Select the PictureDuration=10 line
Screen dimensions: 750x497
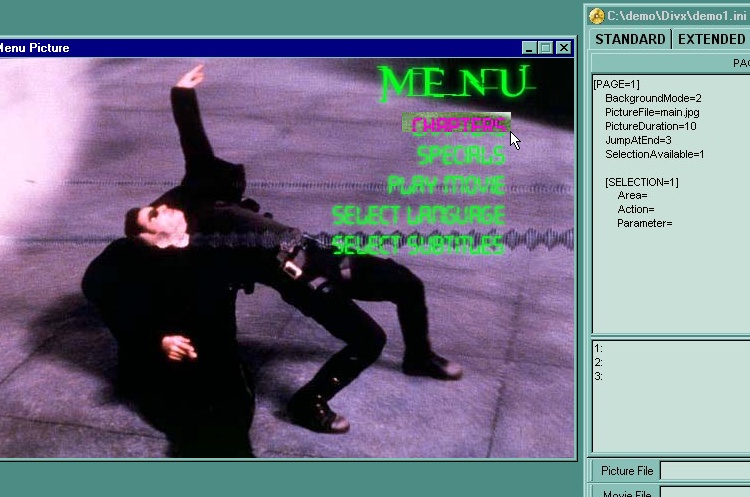651,126
